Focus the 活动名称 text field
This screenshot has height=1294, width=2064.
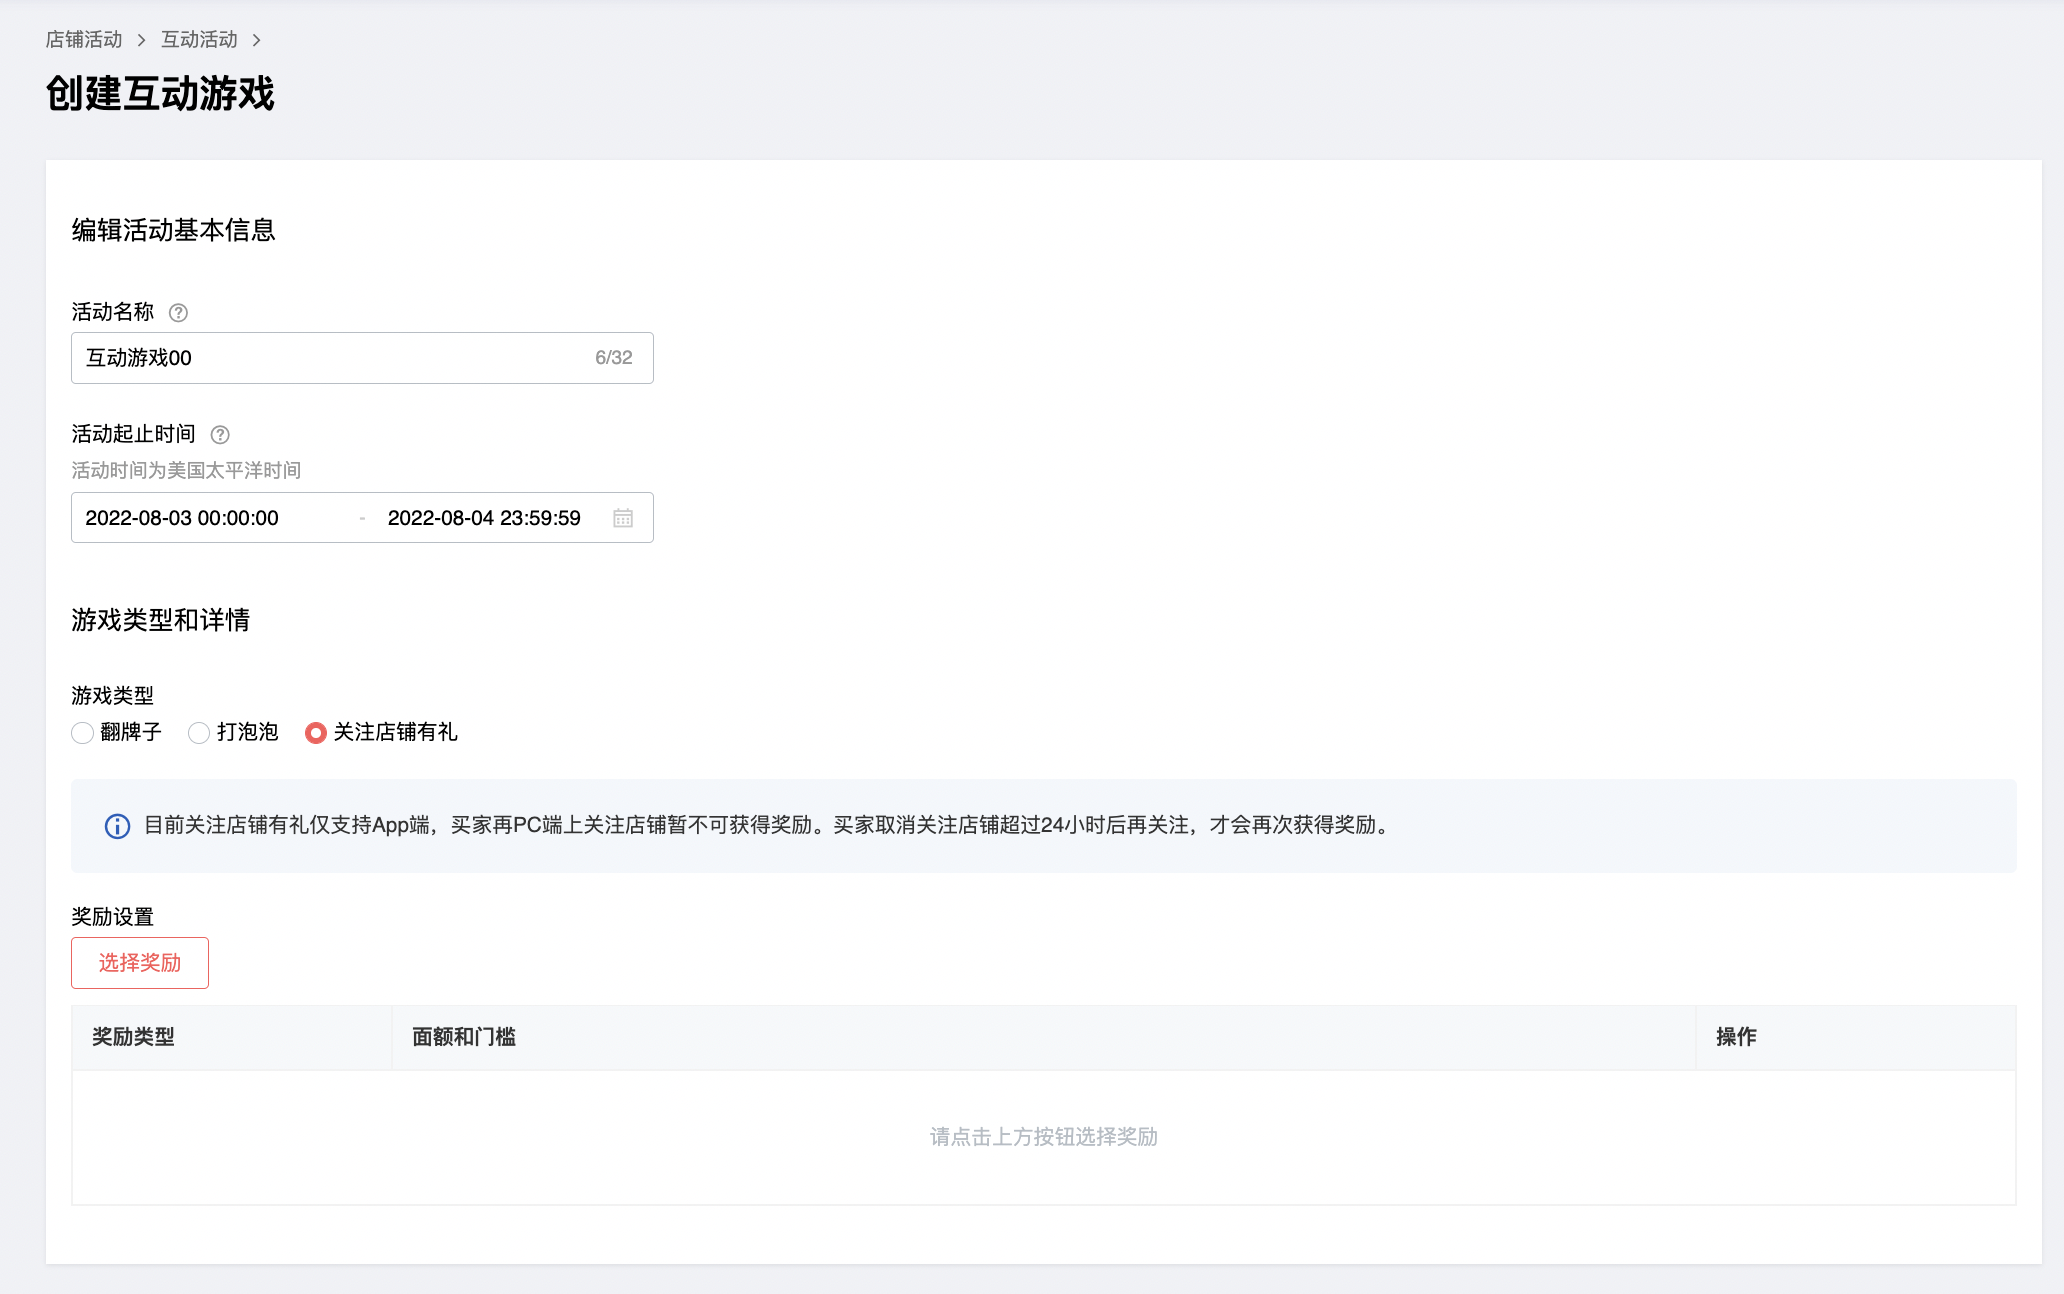coord(330,358)
